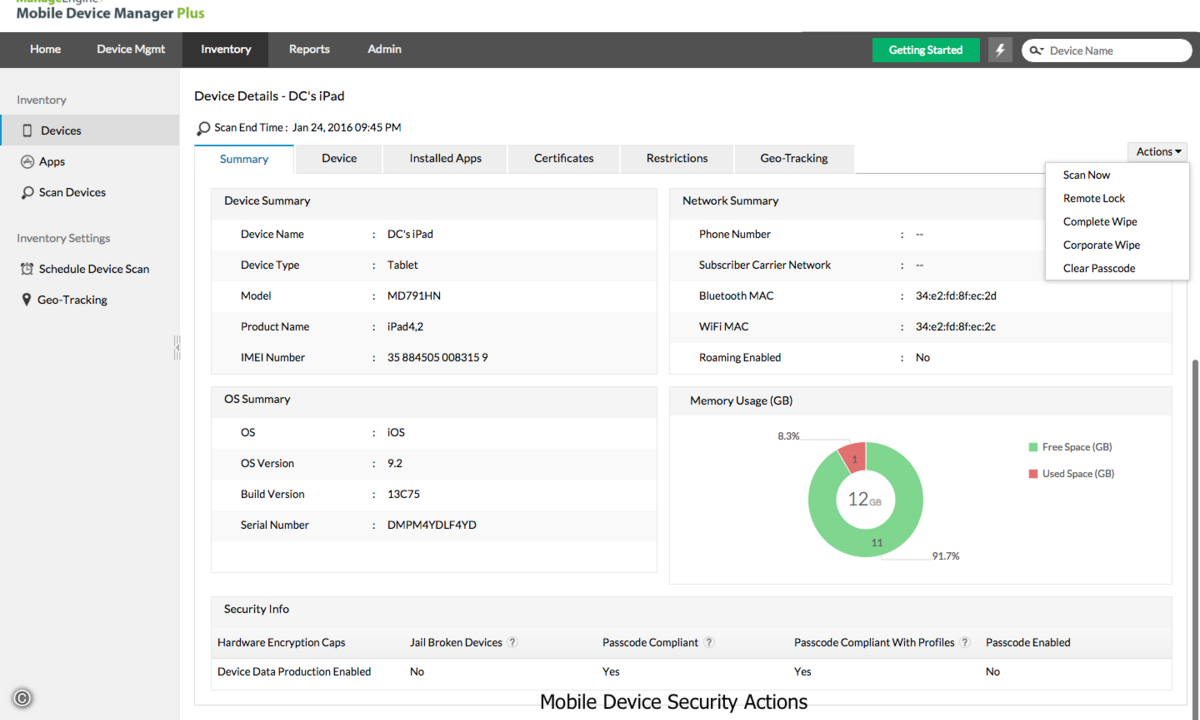Image resolution: width=1200 pixels, height=720 pixels.
Task: Switch to the Restrictions tab
Action: point(677,158)
